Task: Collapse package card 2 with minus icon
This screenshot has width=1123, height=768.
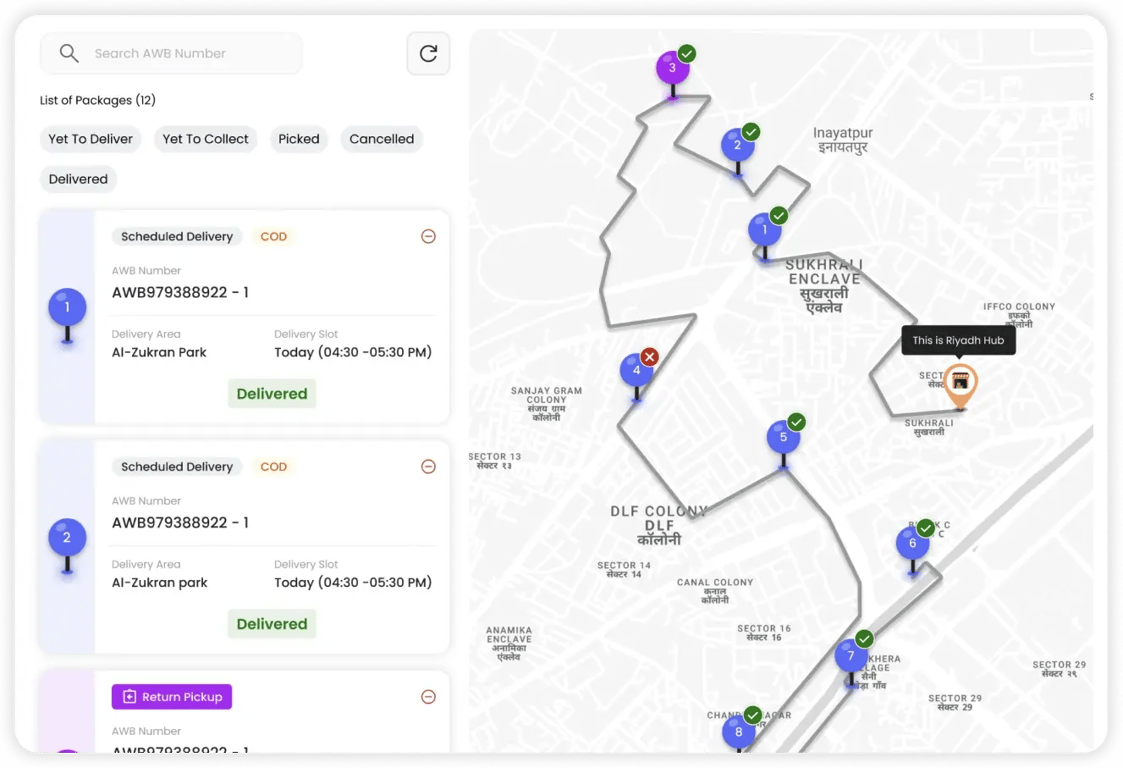Action: pos(428,466)
